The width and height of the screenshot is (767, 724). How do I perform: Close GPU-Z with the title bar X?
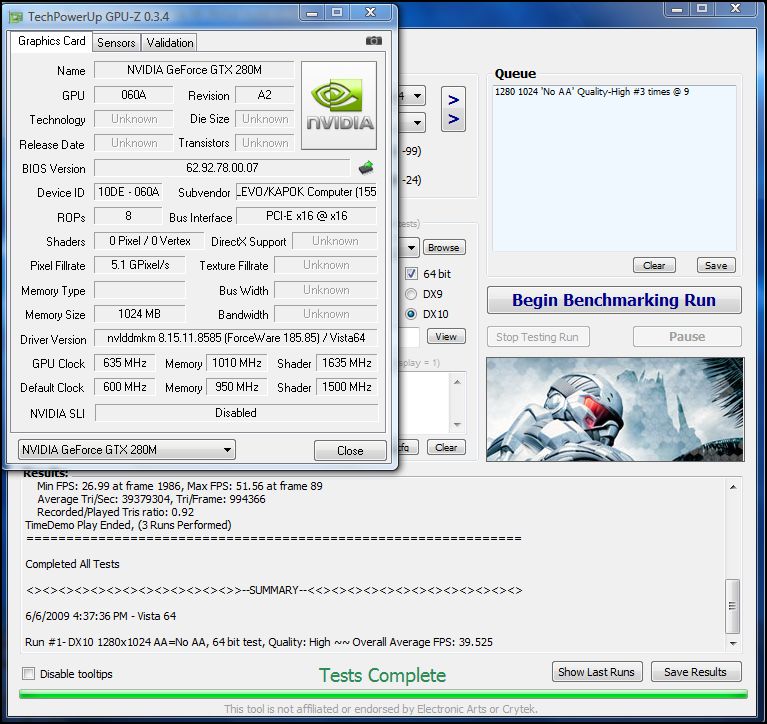click(371, 13)
